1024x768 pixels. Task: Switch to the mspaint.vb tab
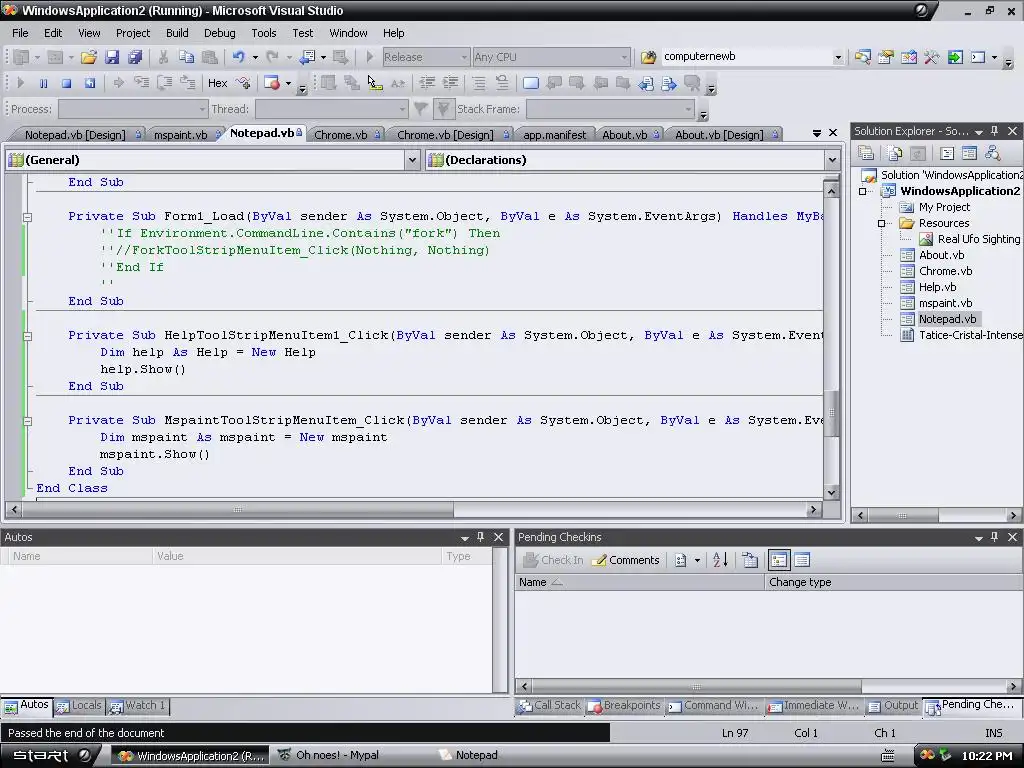click(180, 135)
